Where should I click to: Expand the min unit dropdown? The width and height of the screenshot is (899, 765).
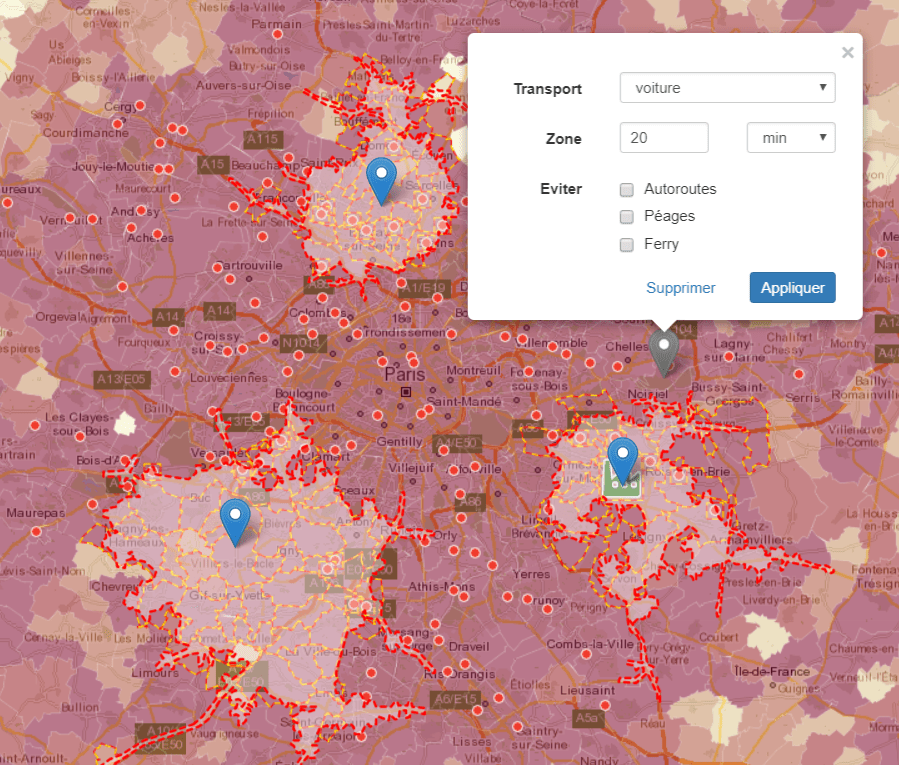pos(790,138)
